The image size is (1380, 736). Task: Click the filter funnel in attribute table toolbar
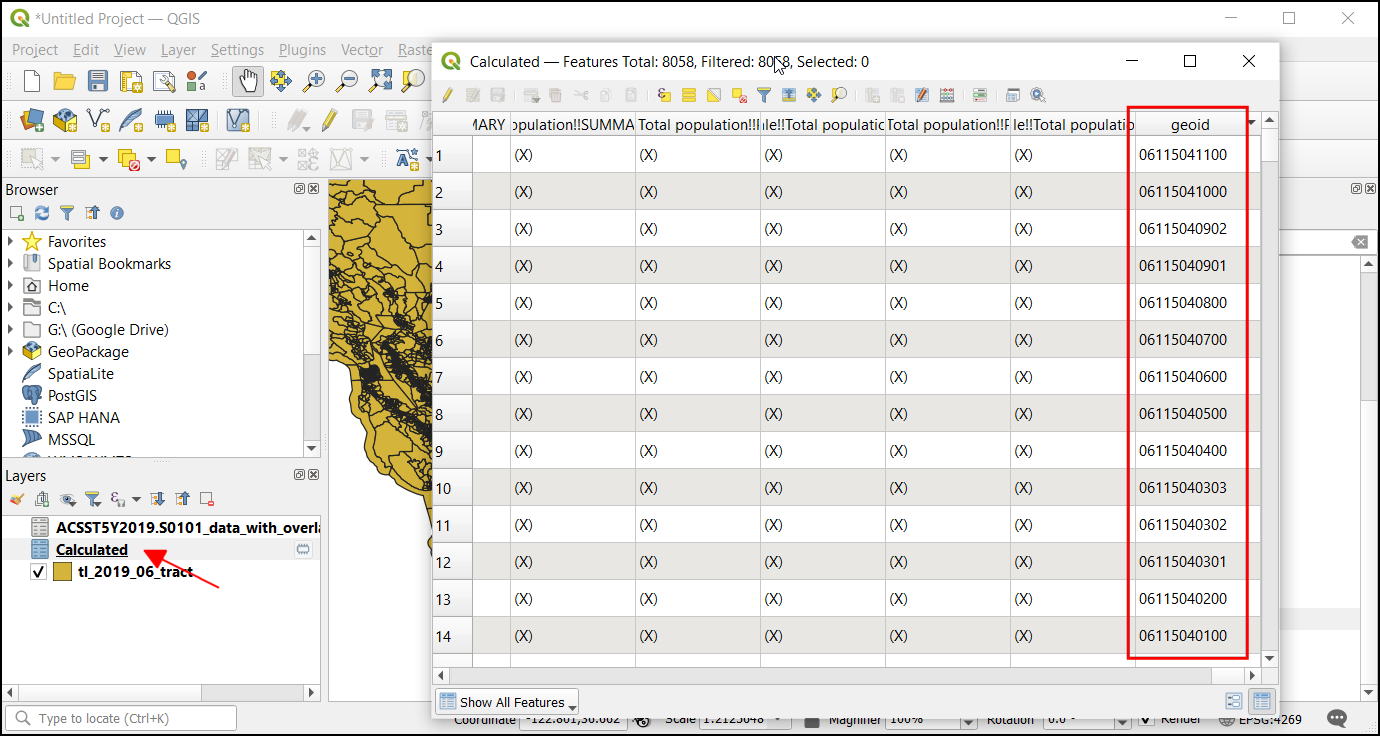[764, 96]
